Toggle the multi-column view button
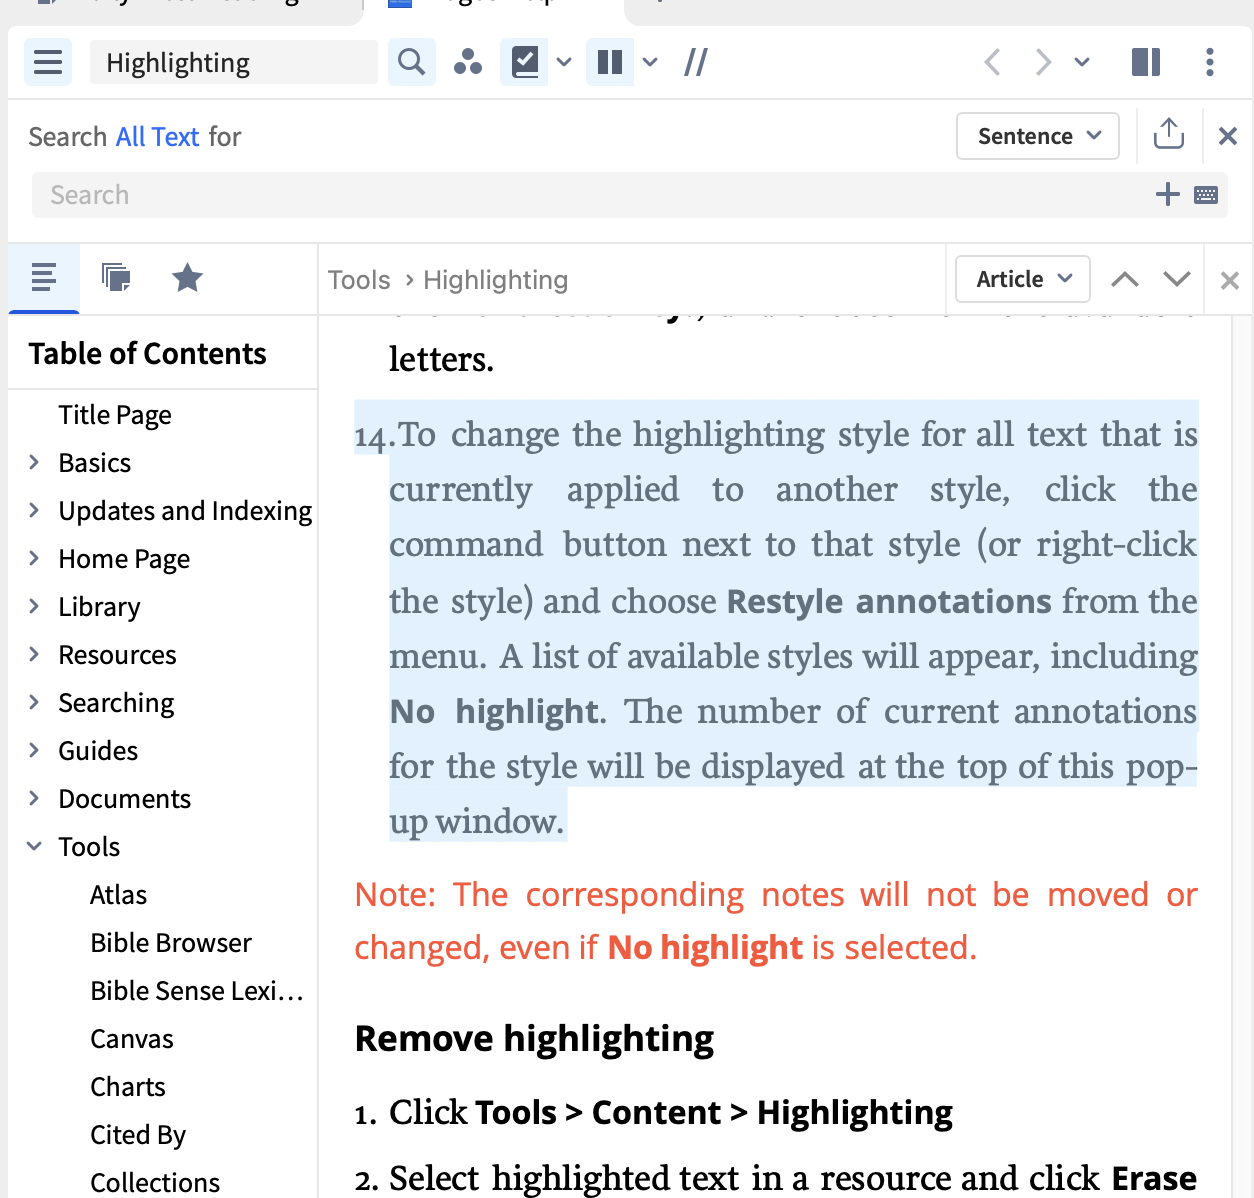The image size is (1254, 1198). tap(610, 63)
